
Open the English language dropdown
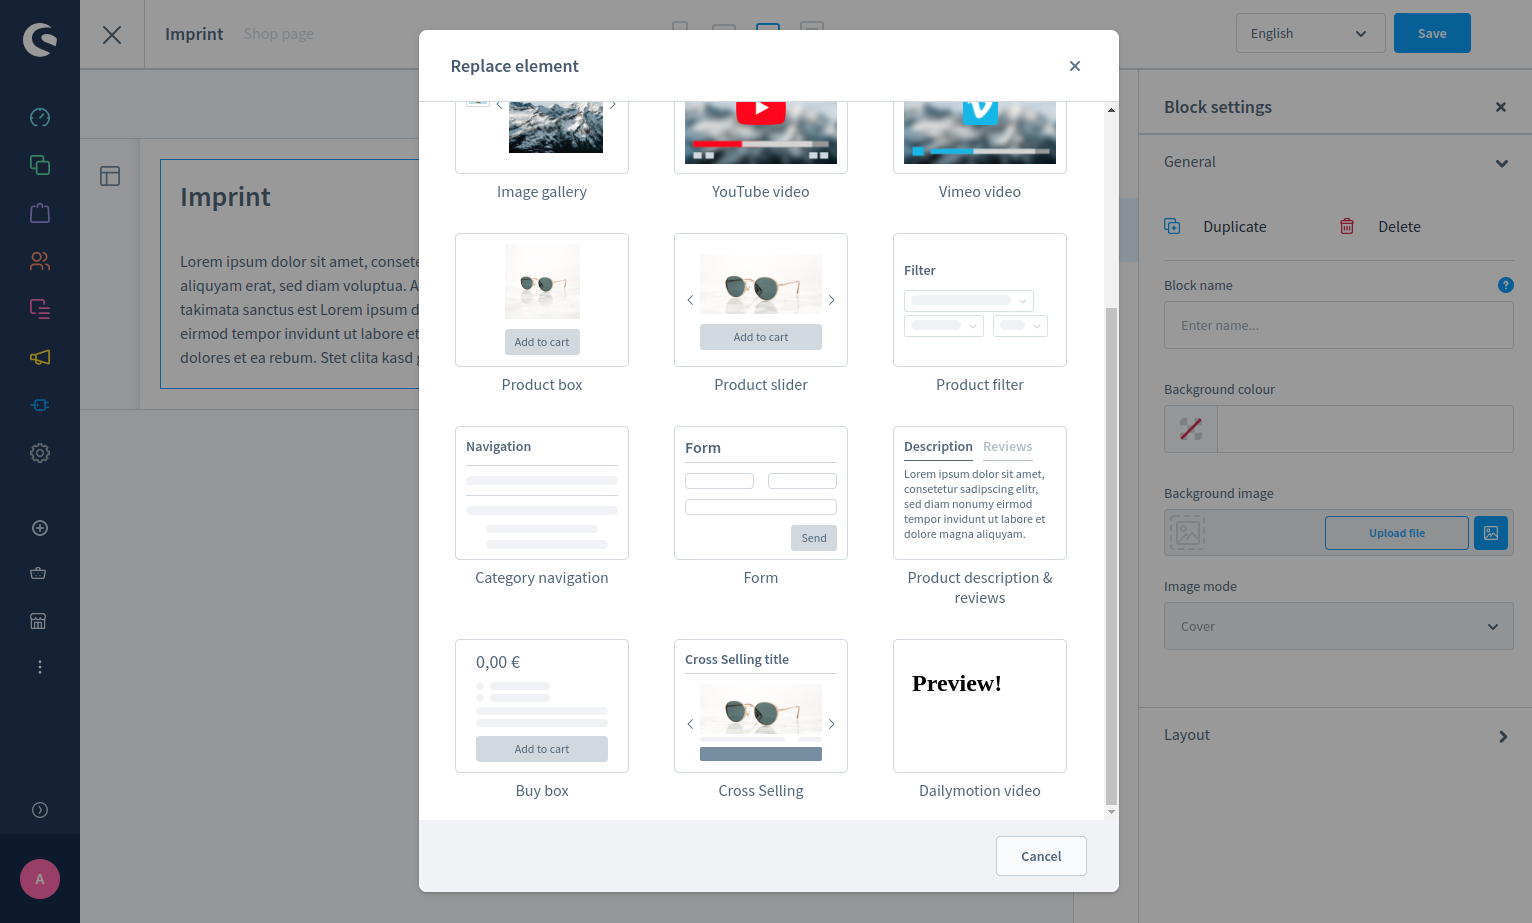pyautogui.click(x=1310, y=33)
